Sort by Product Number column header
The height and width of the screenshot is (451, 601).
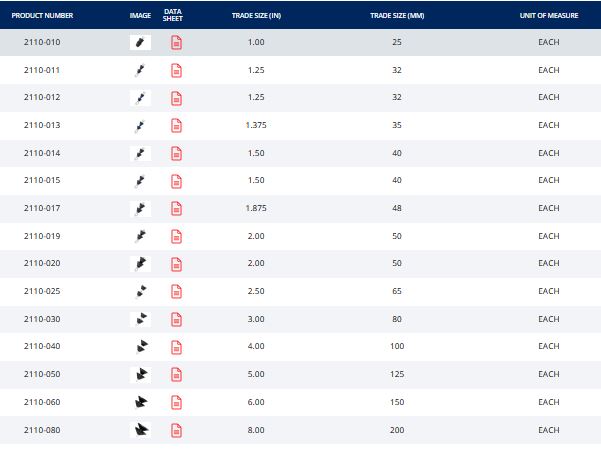[x=38, y=16]
